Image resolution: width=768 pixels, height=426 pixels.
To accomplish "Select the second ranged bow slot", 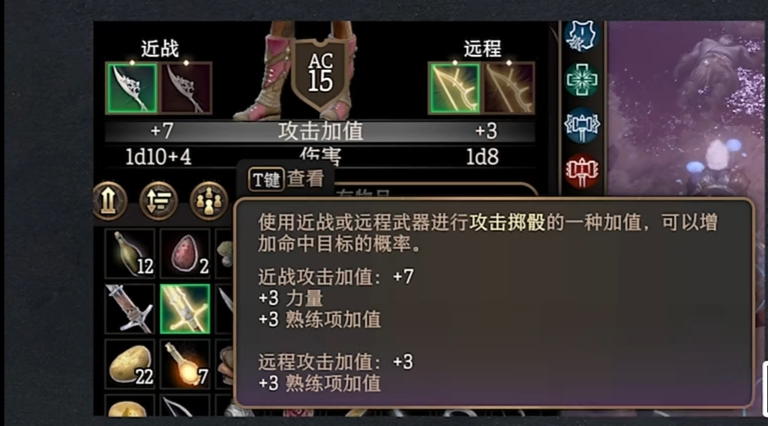I will (x=508, y=88).
